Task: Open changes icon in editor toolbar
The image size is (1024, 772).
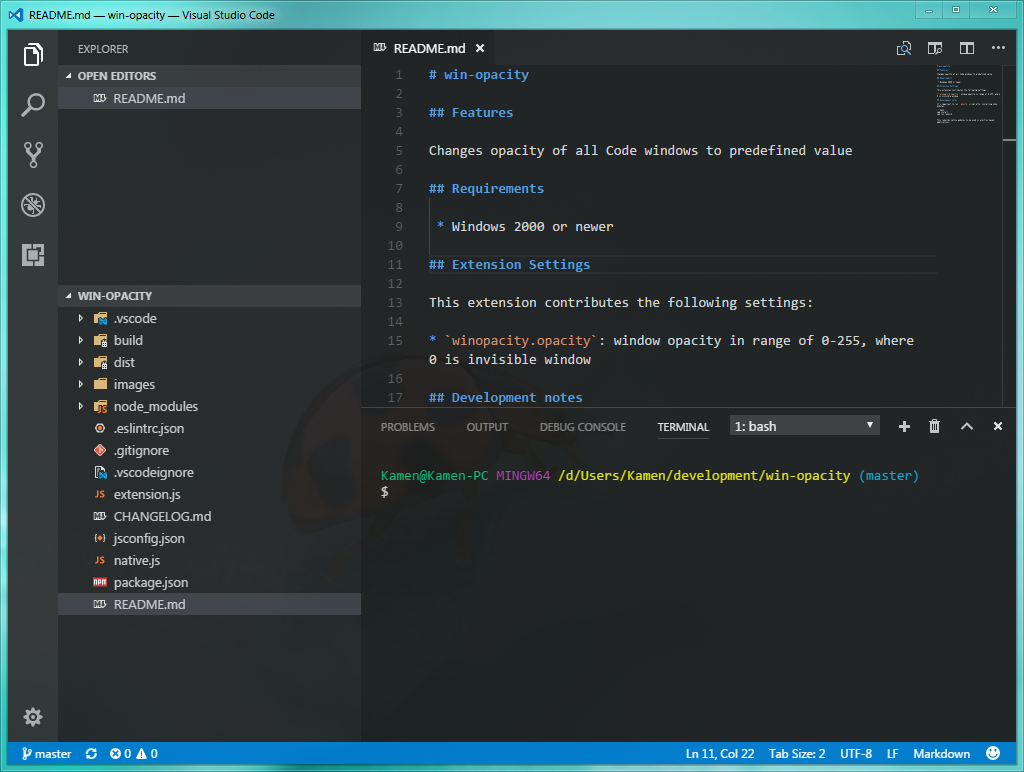Action: (x=904, y=48)
